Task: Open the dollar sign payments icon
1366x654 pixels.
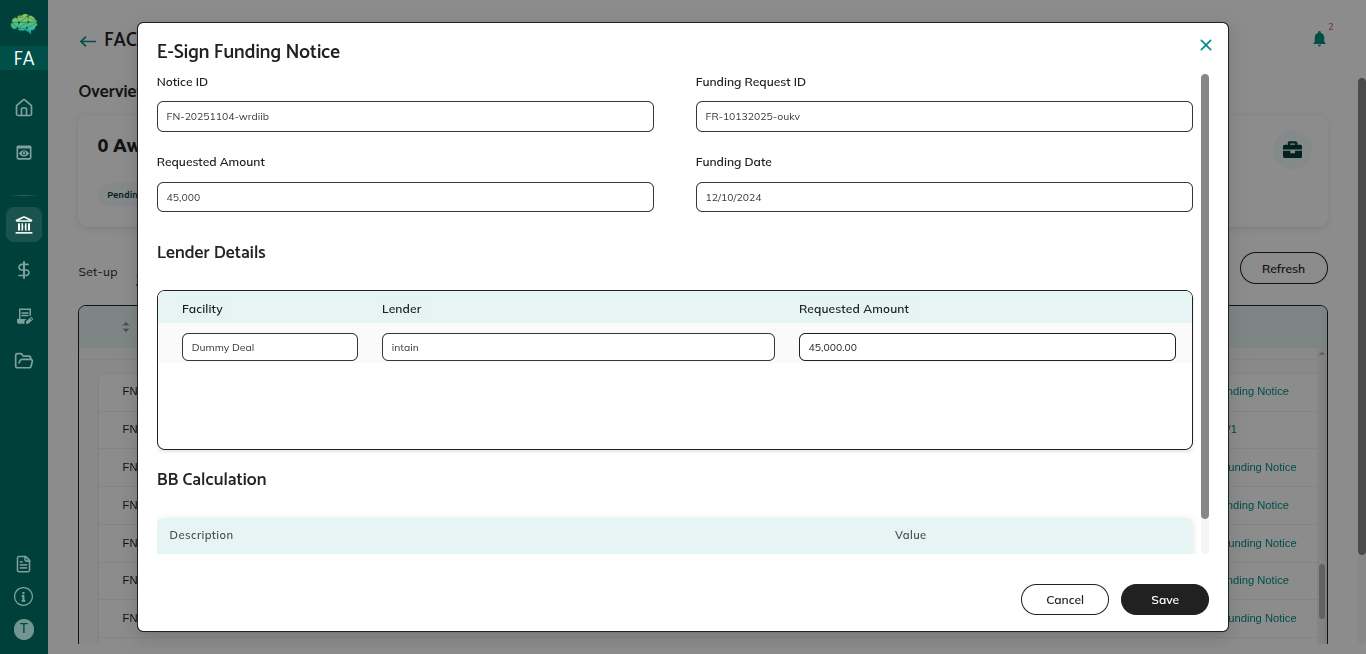Action: click(x=24, y=270)
